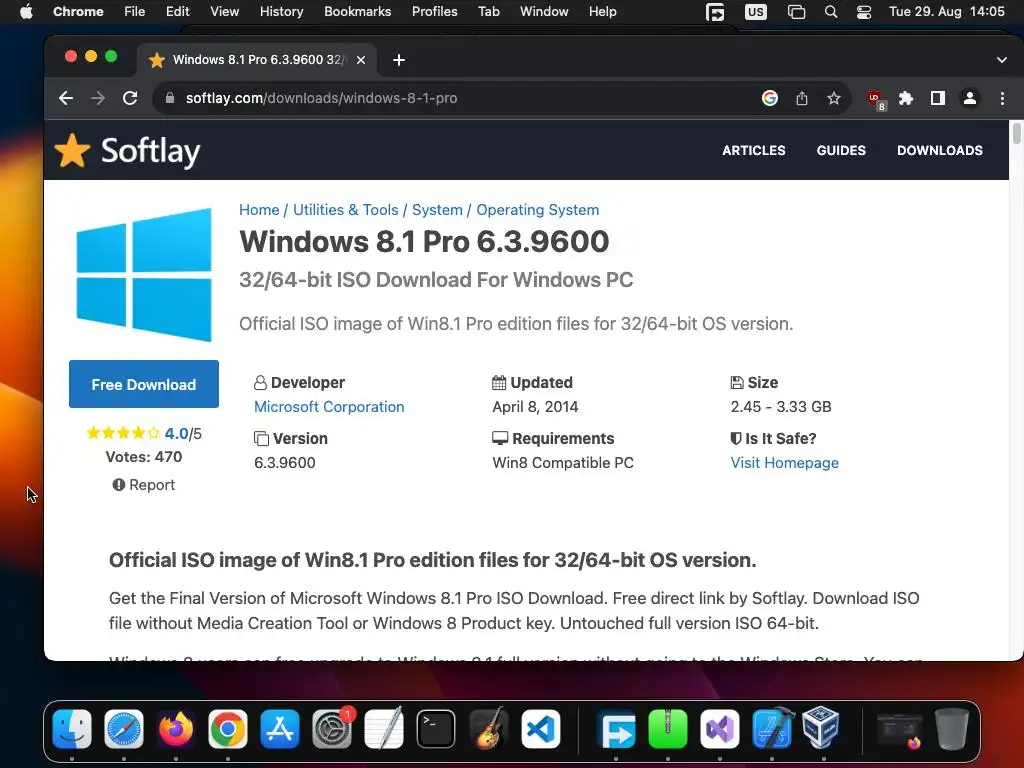
Task: Follow the System breadcrumb link
Action: pos(437,210)
